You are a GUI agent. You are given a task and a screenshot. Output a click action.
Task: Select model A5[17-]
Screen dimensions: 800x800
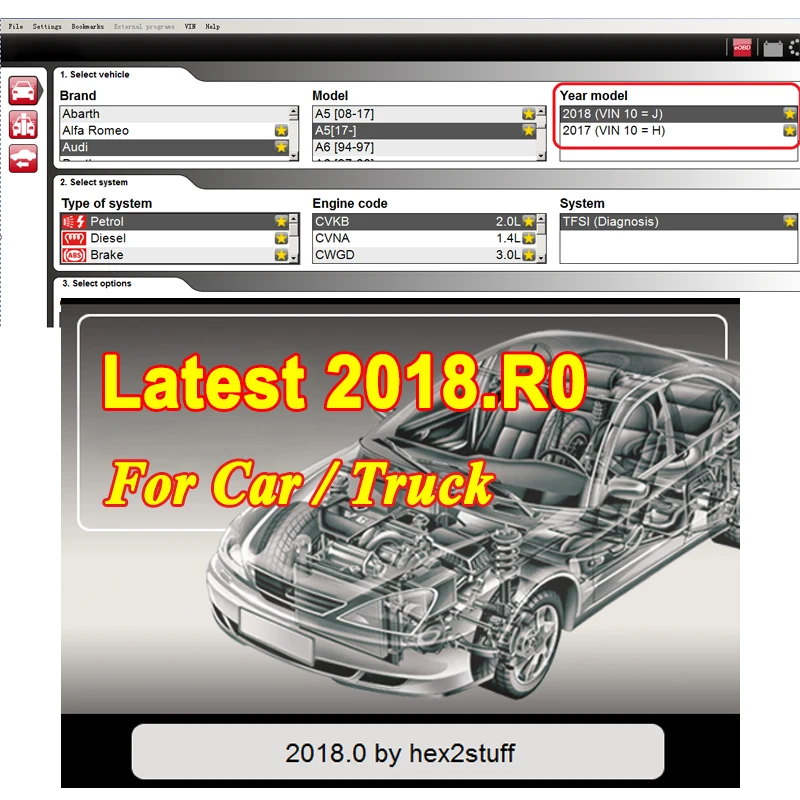point(424,131)
